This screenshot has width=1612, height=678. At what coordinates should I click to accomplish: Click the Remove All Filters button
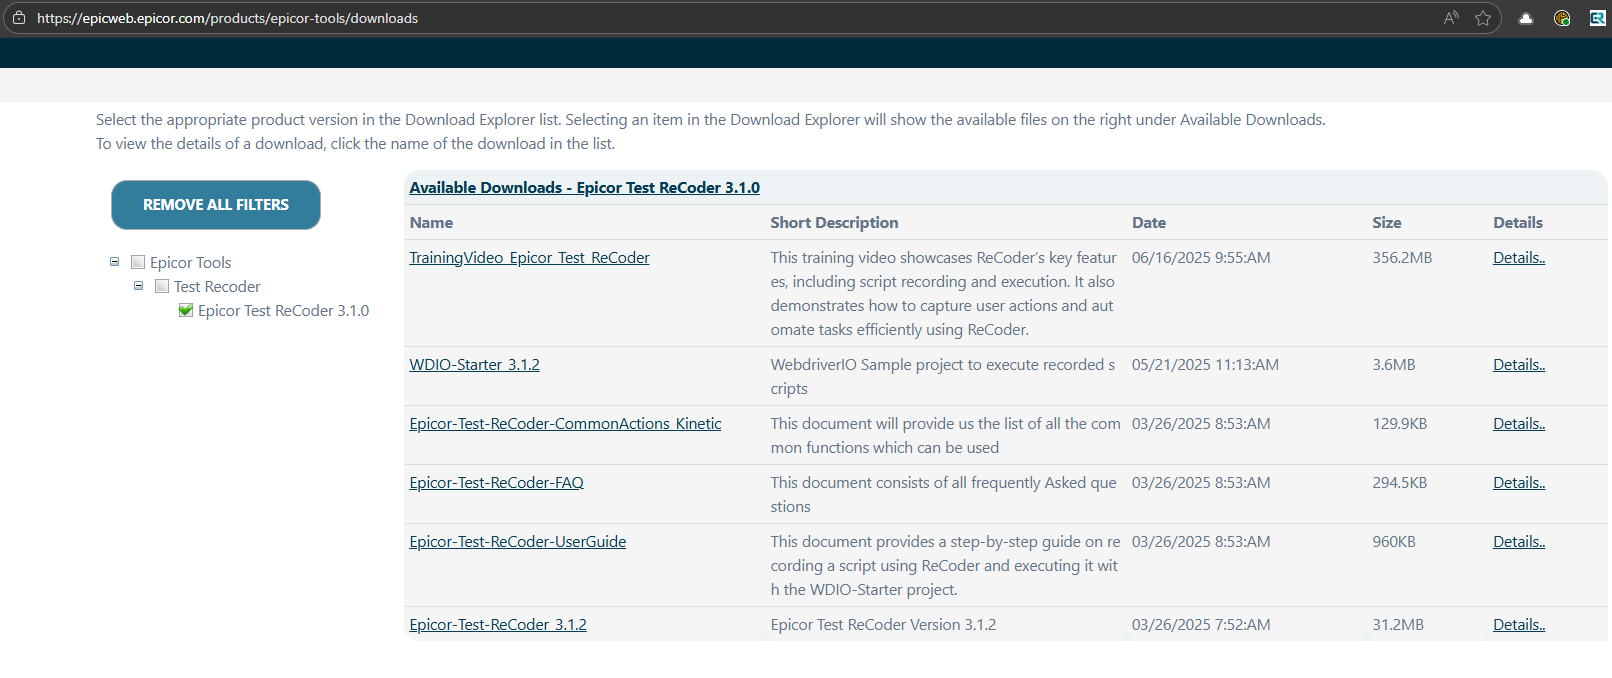pos(216,205)
